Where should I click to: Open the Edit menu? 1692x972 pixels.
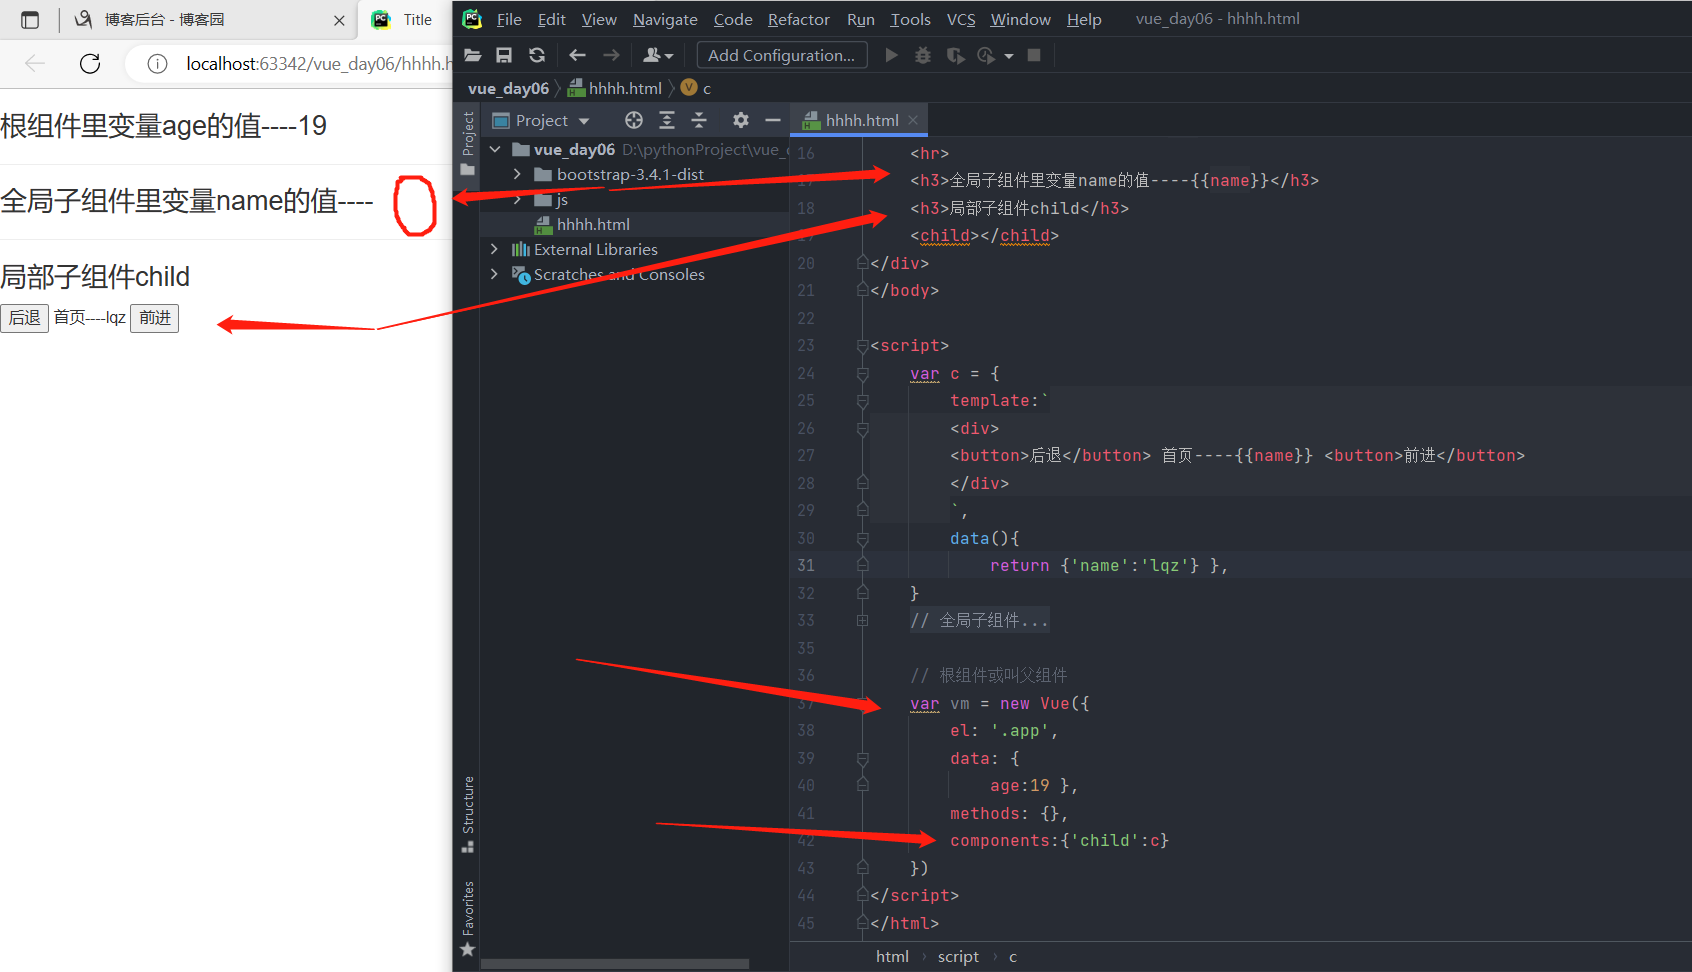[x=551, y=19]
